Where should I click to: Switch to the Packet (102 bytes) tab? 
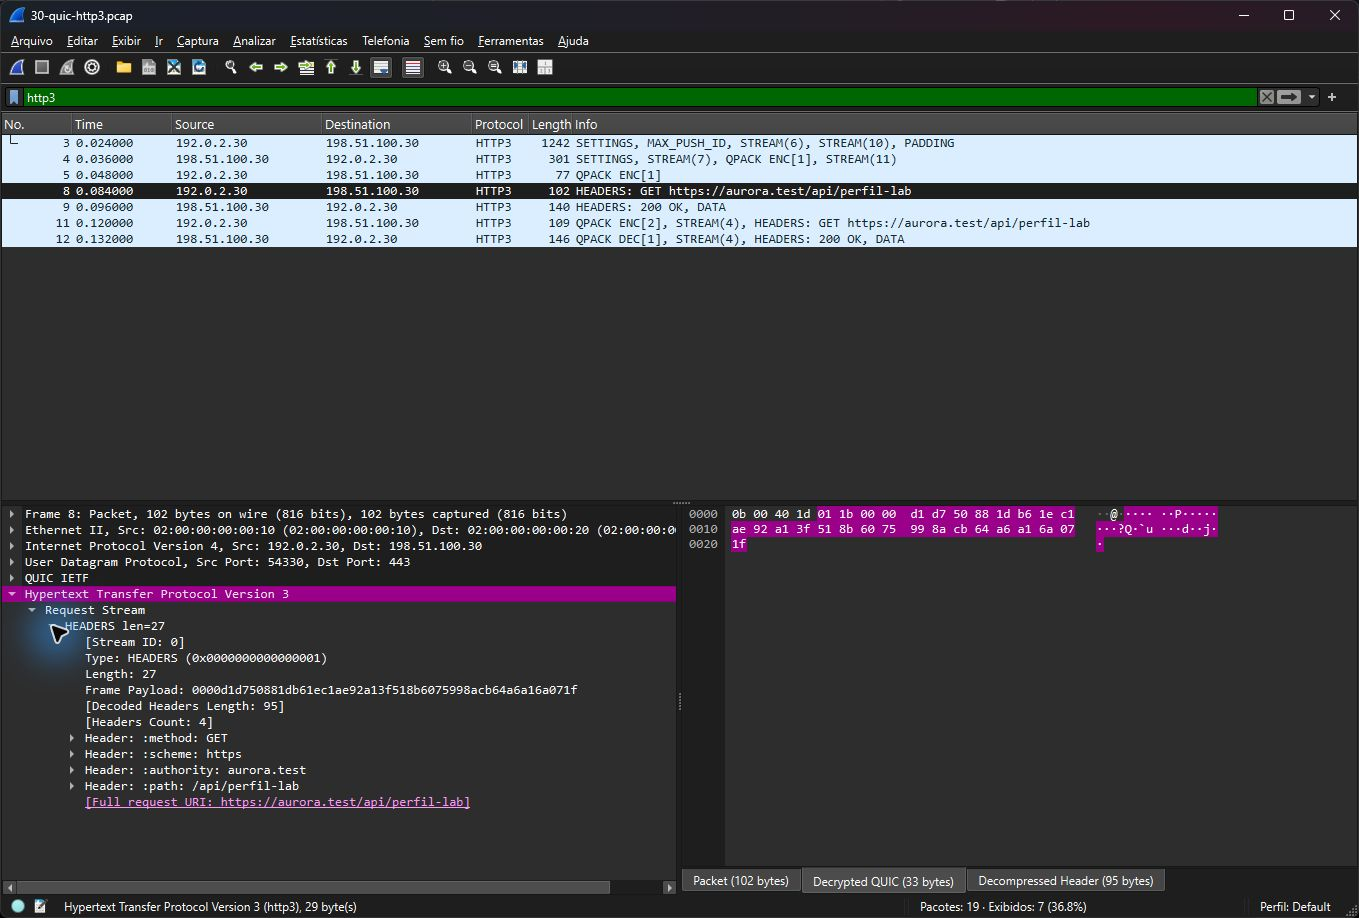tap(741, 881)
